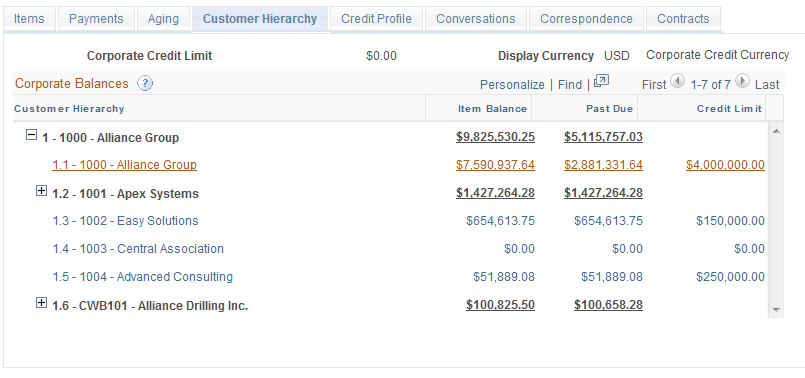Switch to the Items tab
The image size is (805, 378).
click(x=29, y=19)
